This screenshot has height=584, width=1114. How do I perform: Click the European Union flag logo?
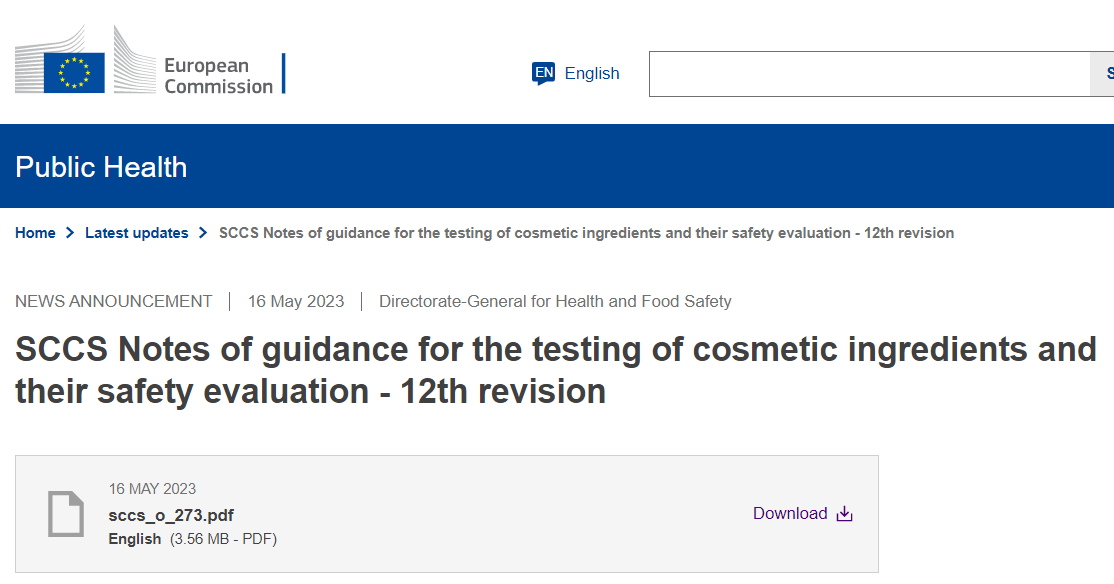point(74,73)
